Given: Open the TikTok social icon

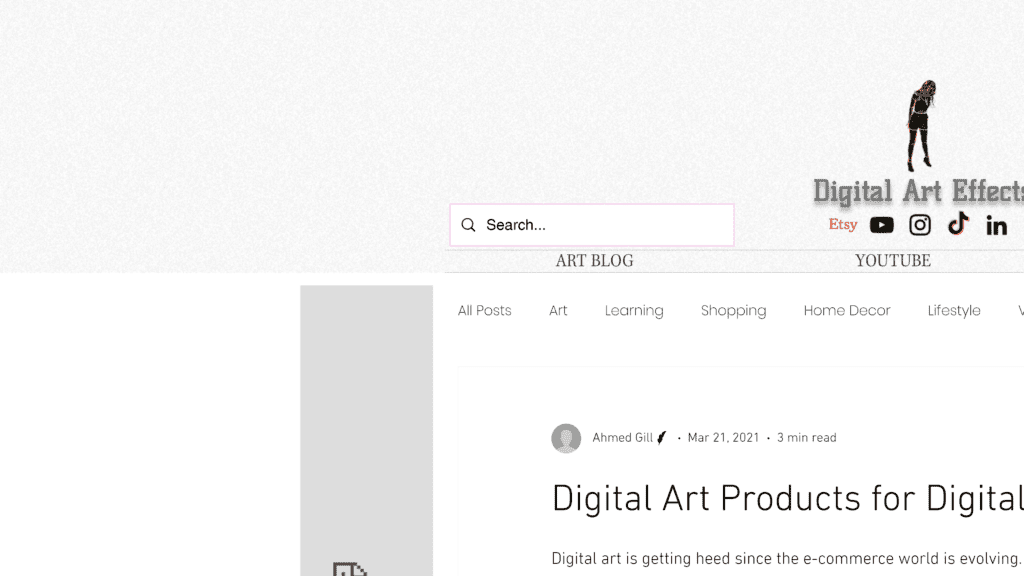Looking at the screenshot, I should tap(958, 223).
